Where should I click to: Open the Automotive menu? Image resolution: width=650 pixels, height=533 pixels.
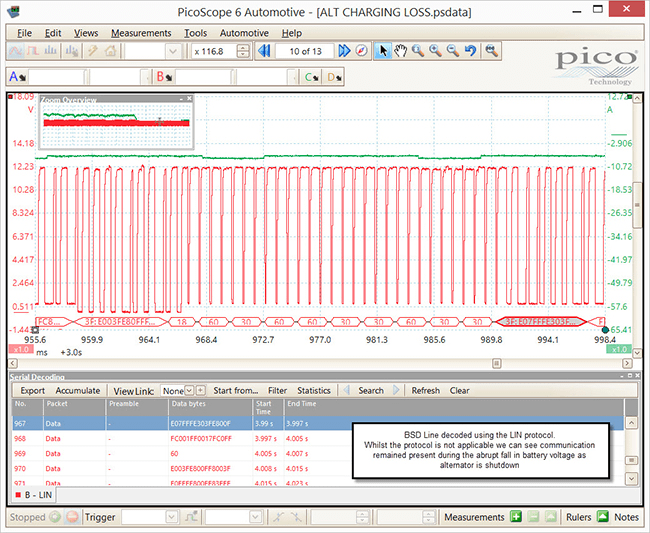[244, 33]
